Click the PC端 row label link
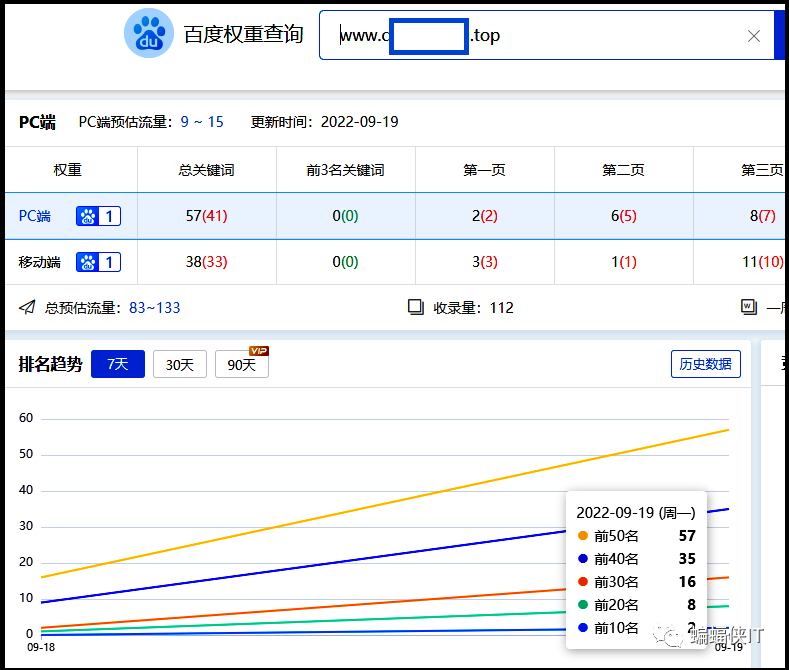The image size is (789, 670). 35,216
